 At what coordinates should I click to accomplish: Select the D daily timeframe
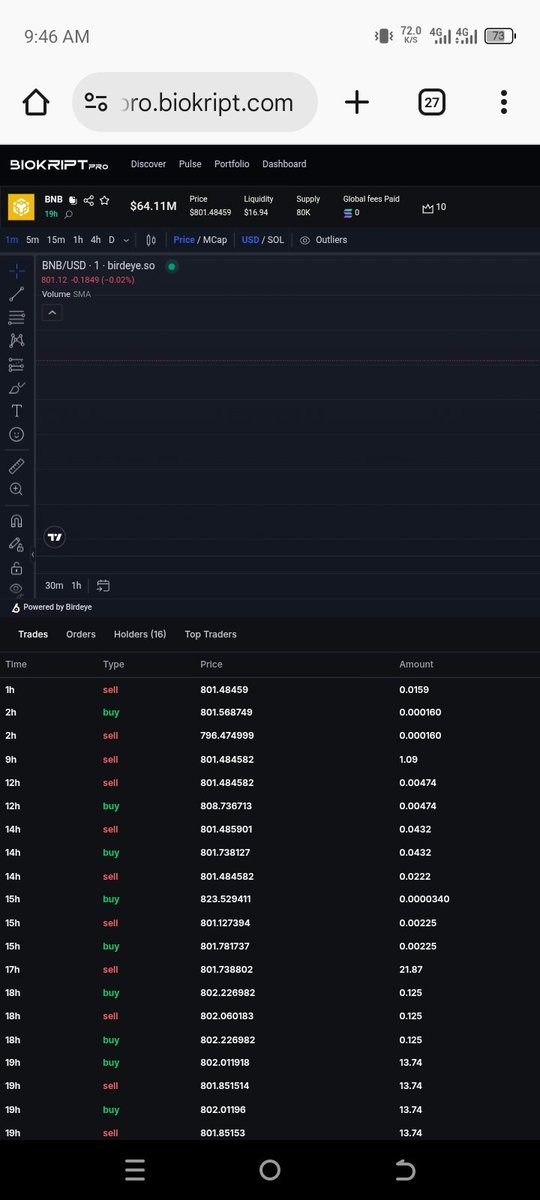point(112,240)
